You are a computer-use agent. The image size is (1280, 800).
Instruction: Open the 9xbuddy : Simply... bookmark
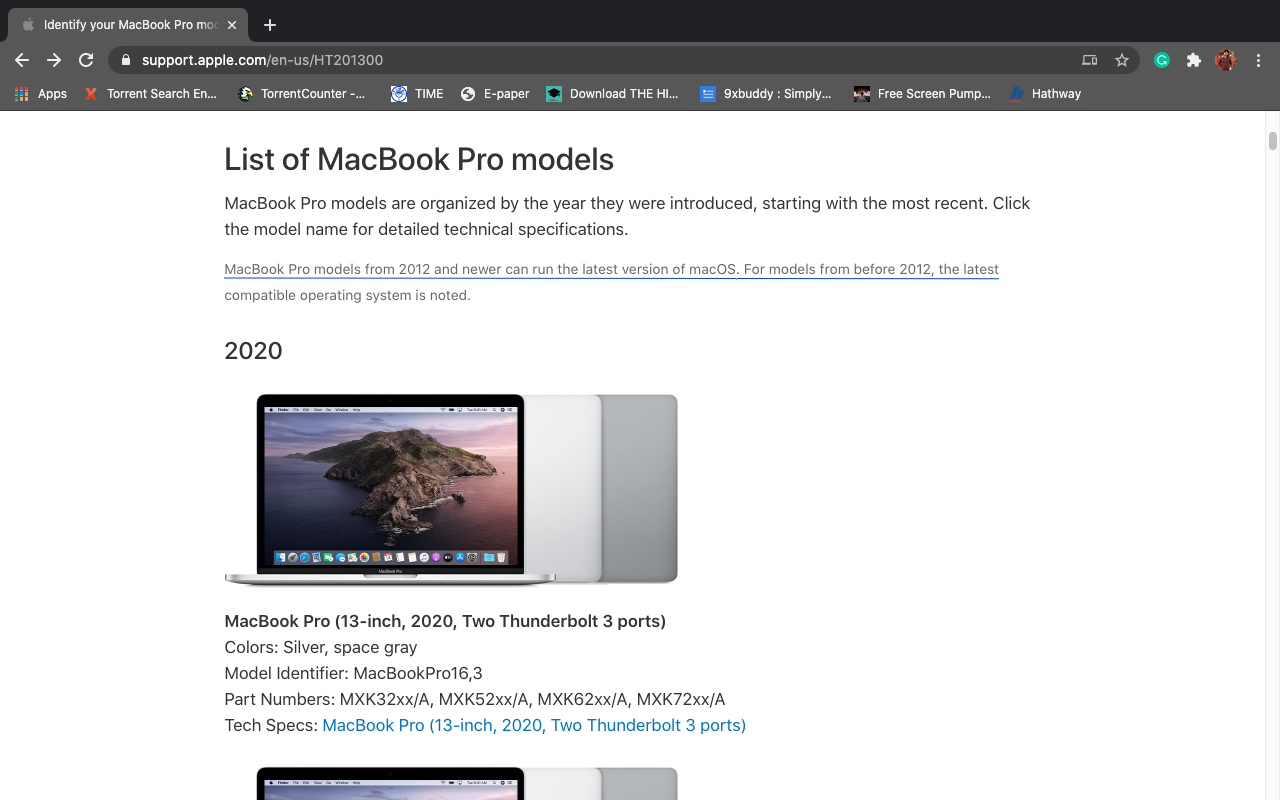pyautogui.click(x=766, y=94)
